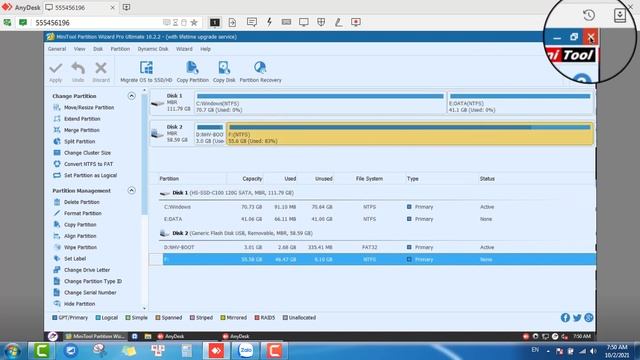Select E:DATA partition bar in Disk 1 map
Viewport: 640px width, 360px height.
(x=520, y=103)
